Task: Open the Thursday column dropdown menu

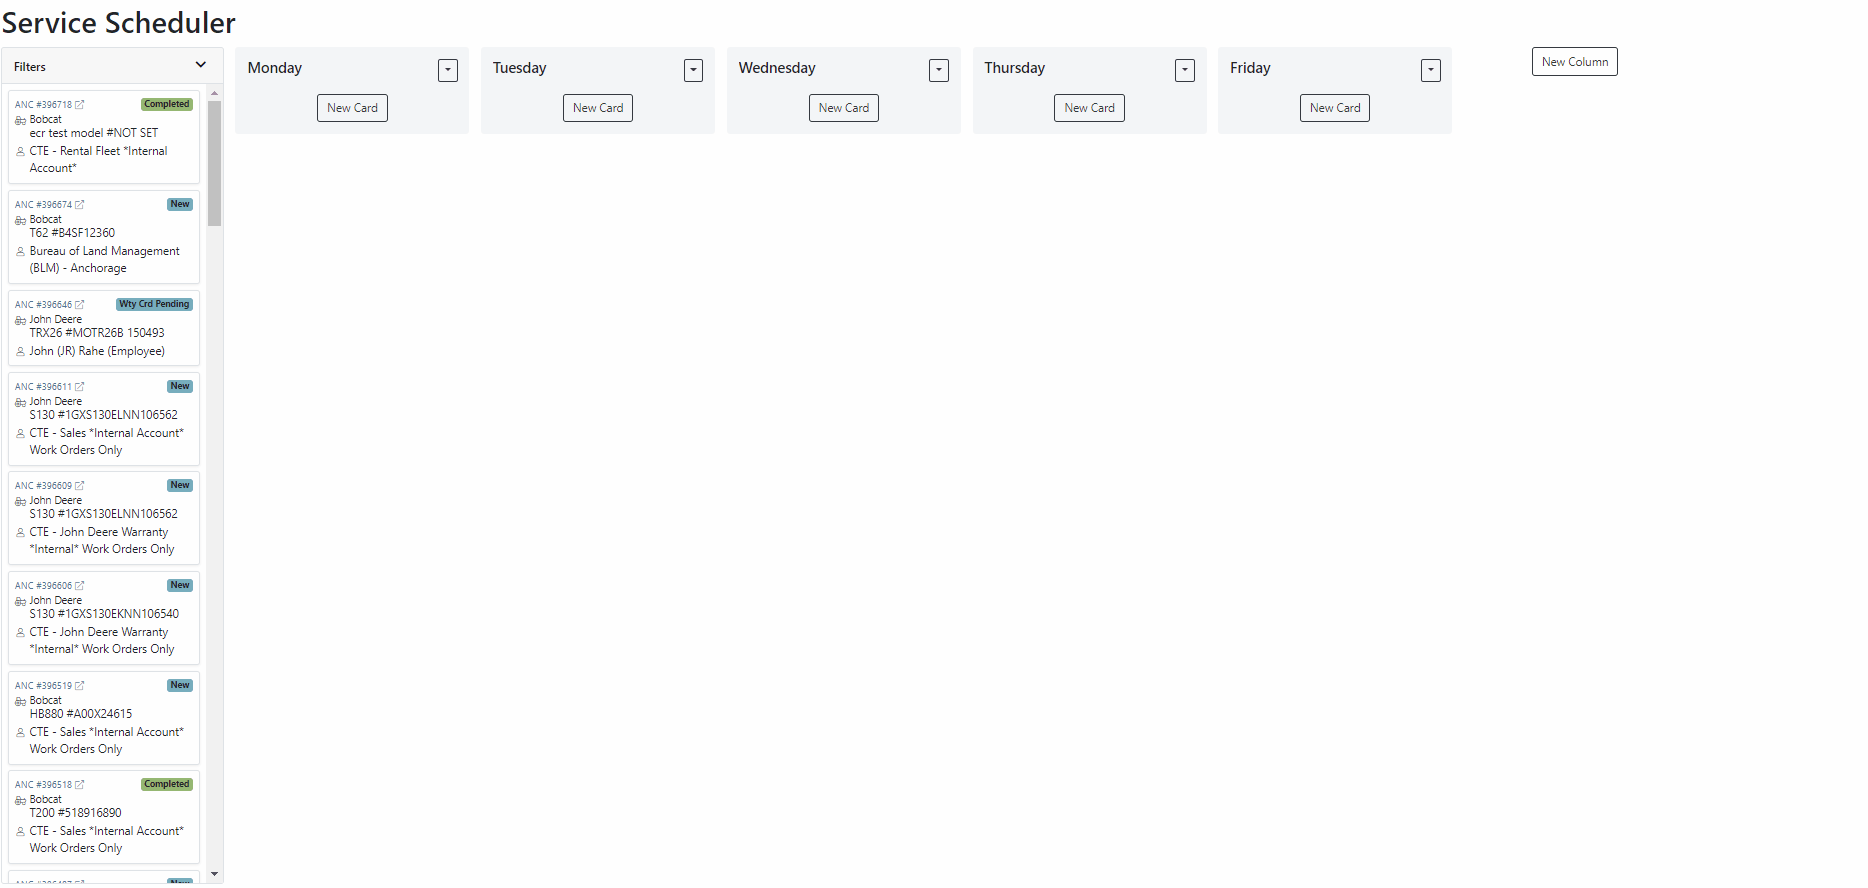Action: 1185,70
